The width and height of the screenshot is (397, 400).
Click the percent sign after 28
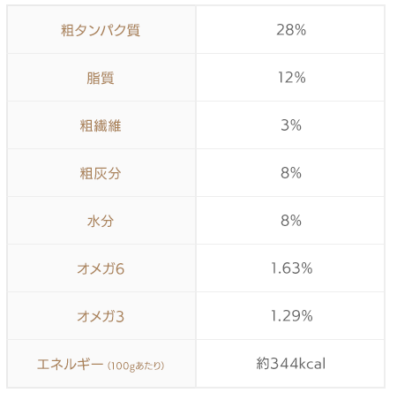click(300, 30)
